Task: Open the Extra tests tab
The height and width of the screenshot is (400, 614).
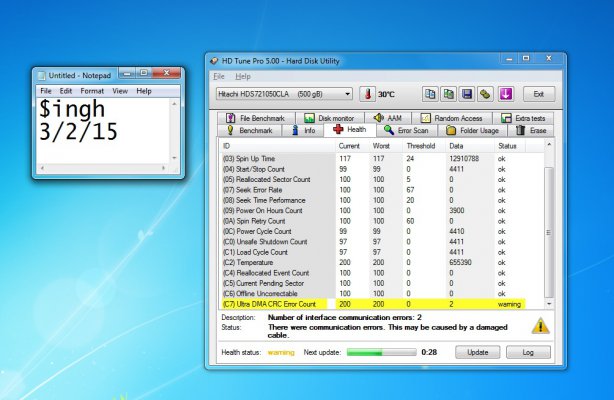Action: (524, 118)
